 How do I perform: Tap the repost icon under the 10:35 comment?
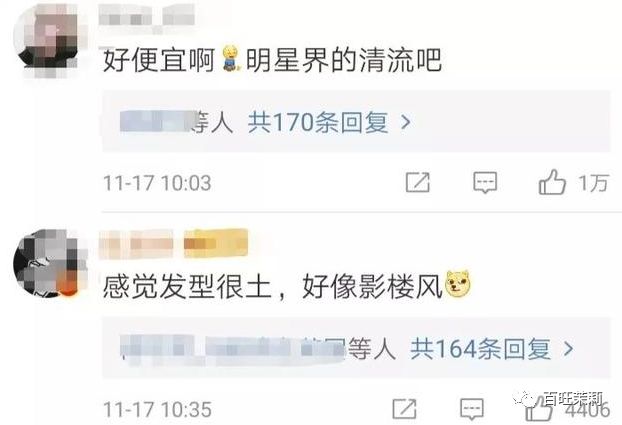coord(404,409)
